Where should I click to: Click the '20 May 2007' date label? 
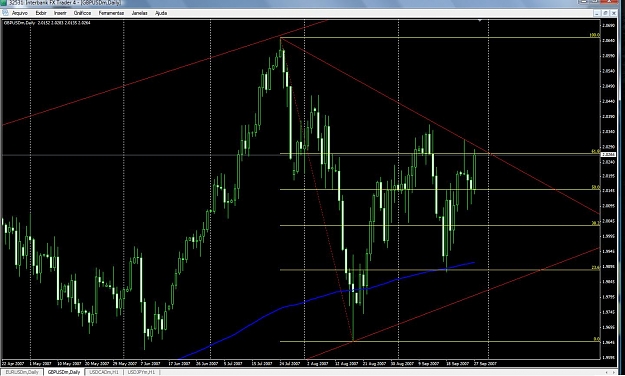[98, 364]
